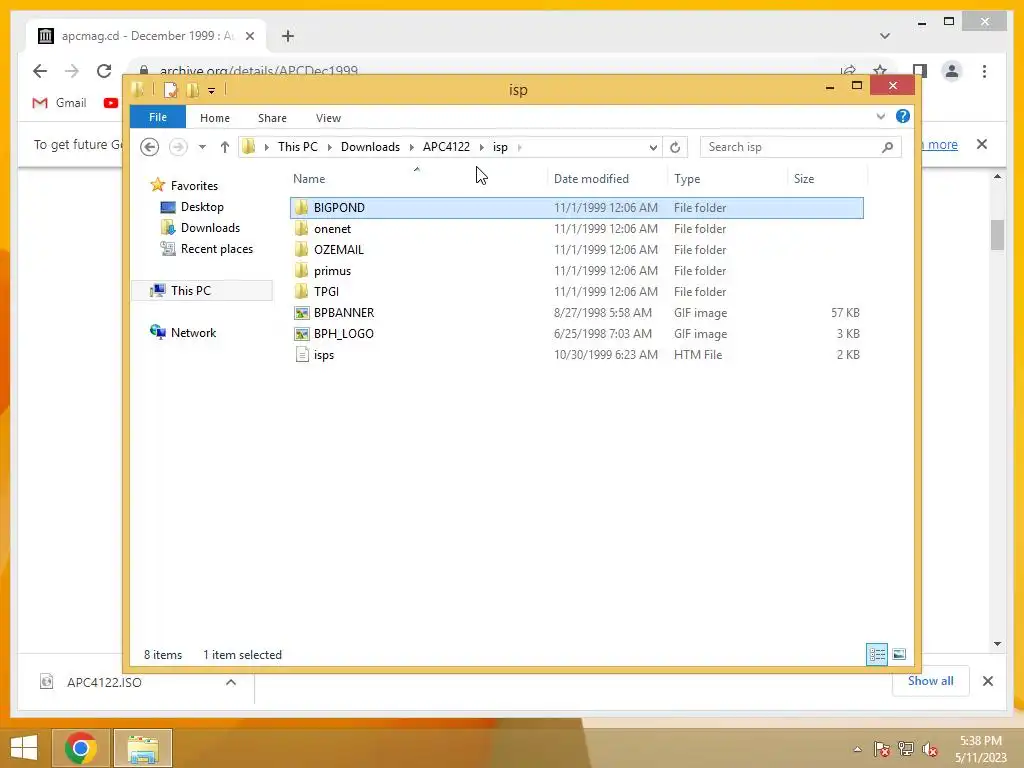This screenshot has width=1024, height=768.
Task: Switch to Large icons view layout
Action: [x=899, y=654]
